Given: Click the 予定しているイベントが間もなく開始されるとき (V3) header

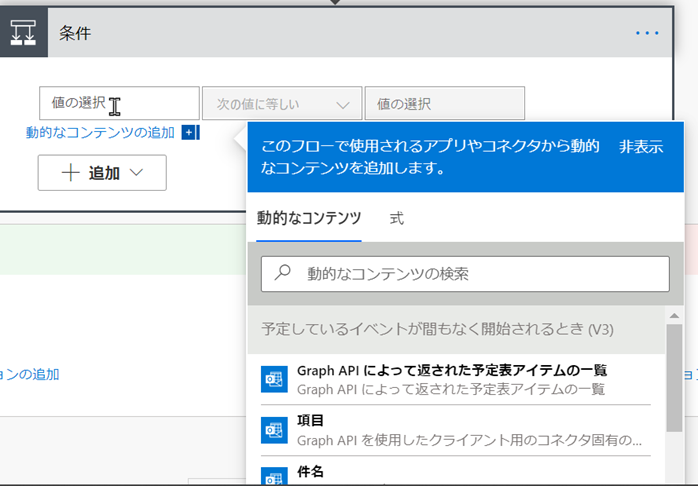Looking at the screenshot, I should click(456, 329).
